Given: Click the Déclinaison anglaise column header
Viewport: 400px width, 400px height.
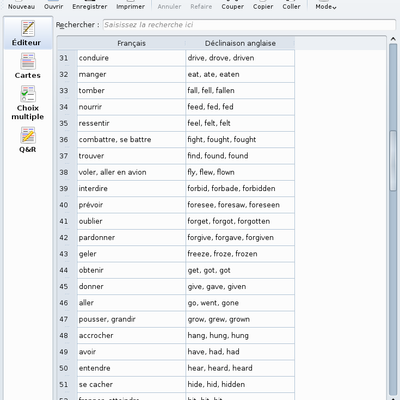Looking at the screenshot, I should click(240, 43).
